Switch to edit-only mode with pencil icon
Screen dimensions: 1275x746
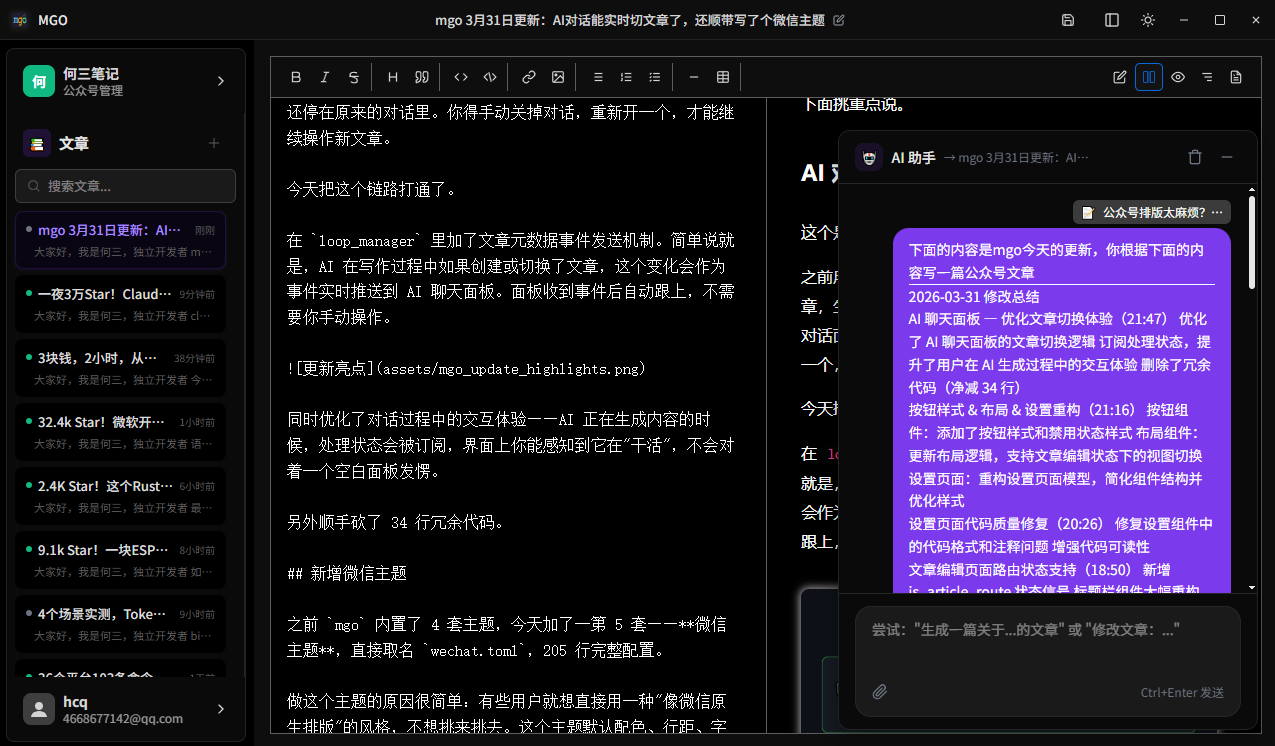[1119, 77]
